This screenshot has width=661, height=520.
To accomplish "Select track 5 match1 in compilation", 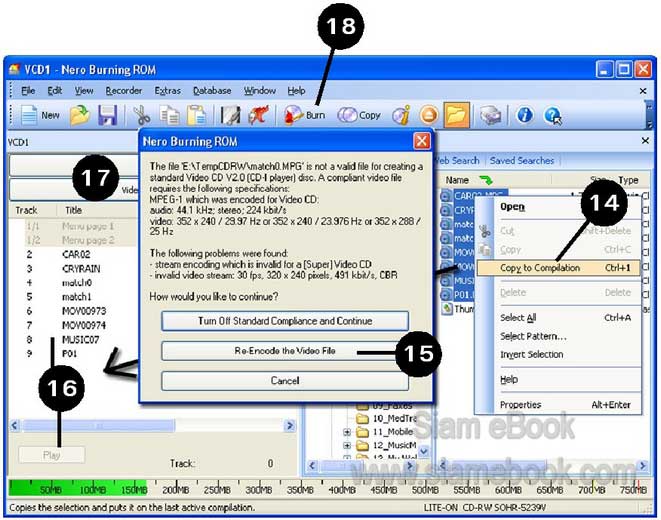I will [x=76, y=297].
